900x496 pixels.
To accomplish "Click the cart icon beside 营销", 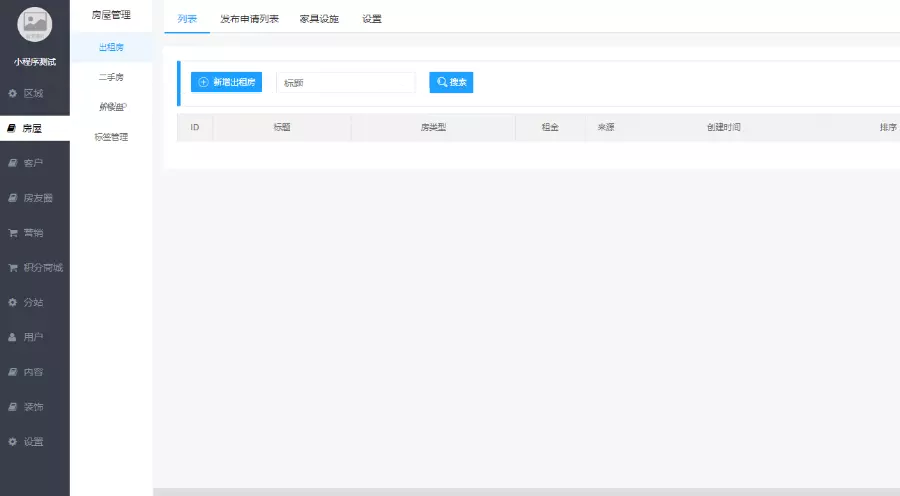I will coord(12,233).
